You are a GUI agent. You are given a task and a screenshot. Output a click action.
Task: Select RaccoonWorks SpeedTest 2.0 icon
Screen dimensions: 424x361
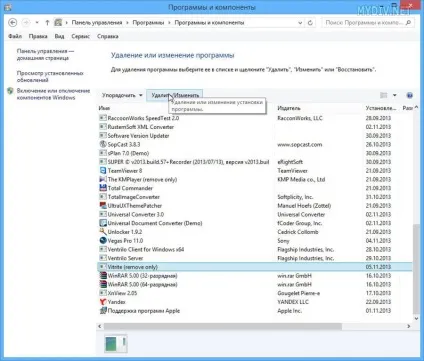point(103,118)
